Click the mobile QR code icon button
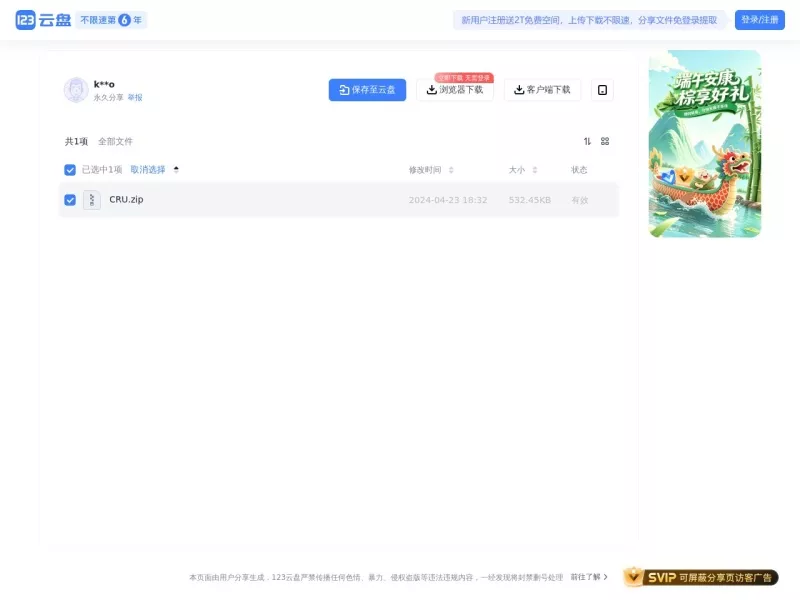This screenshot has width=800, height=600. [x=602, y=90]
